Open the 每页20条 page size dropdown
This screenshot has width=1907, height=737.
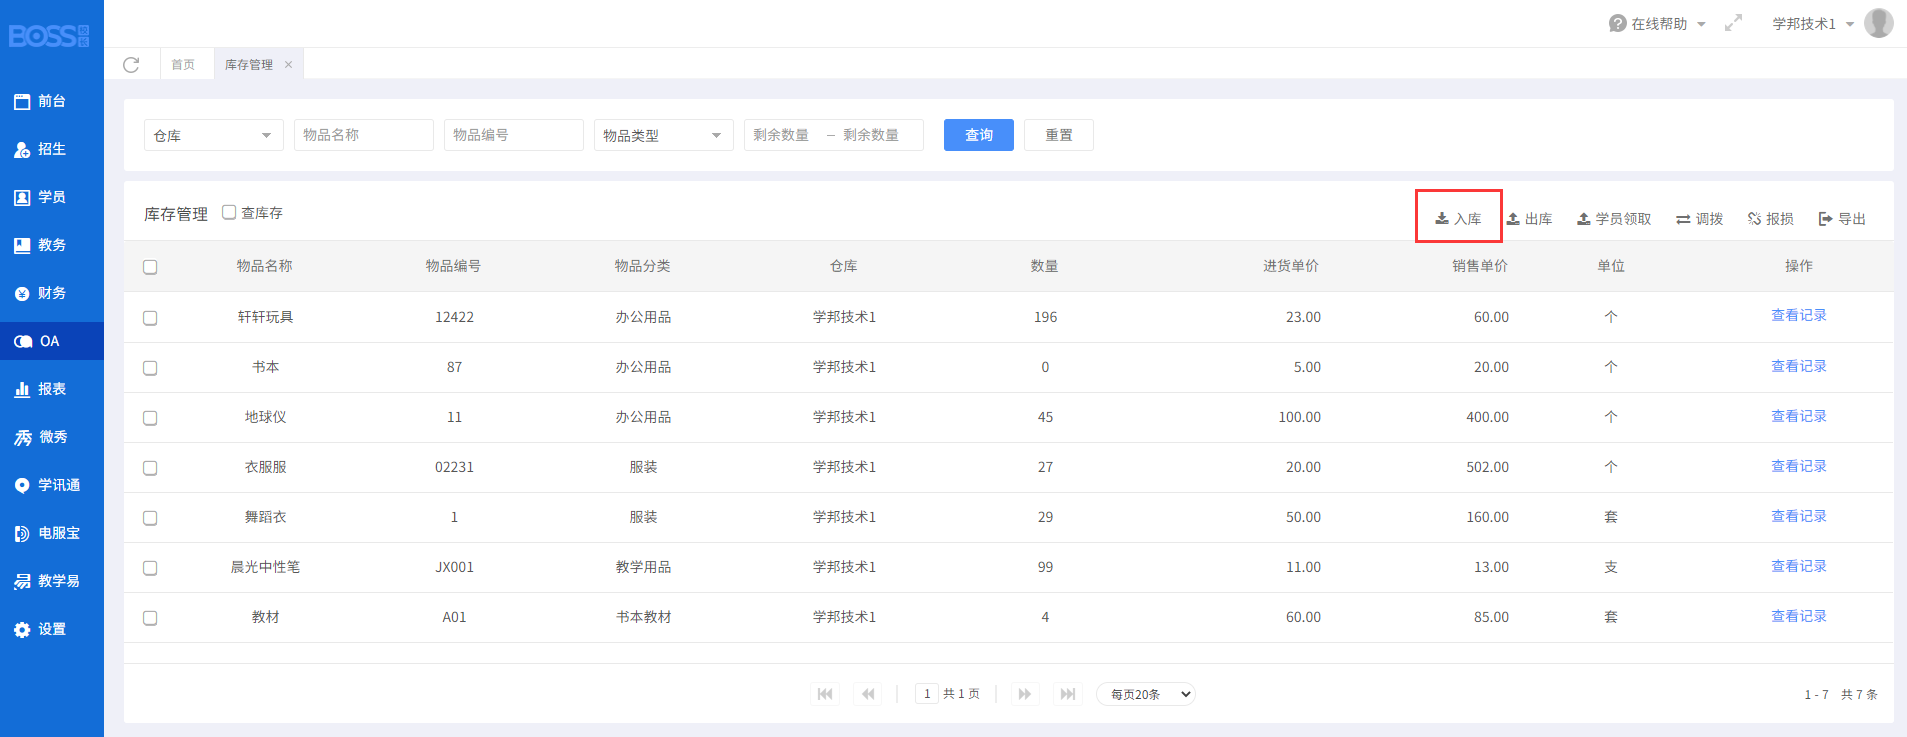pos(1146,694)
